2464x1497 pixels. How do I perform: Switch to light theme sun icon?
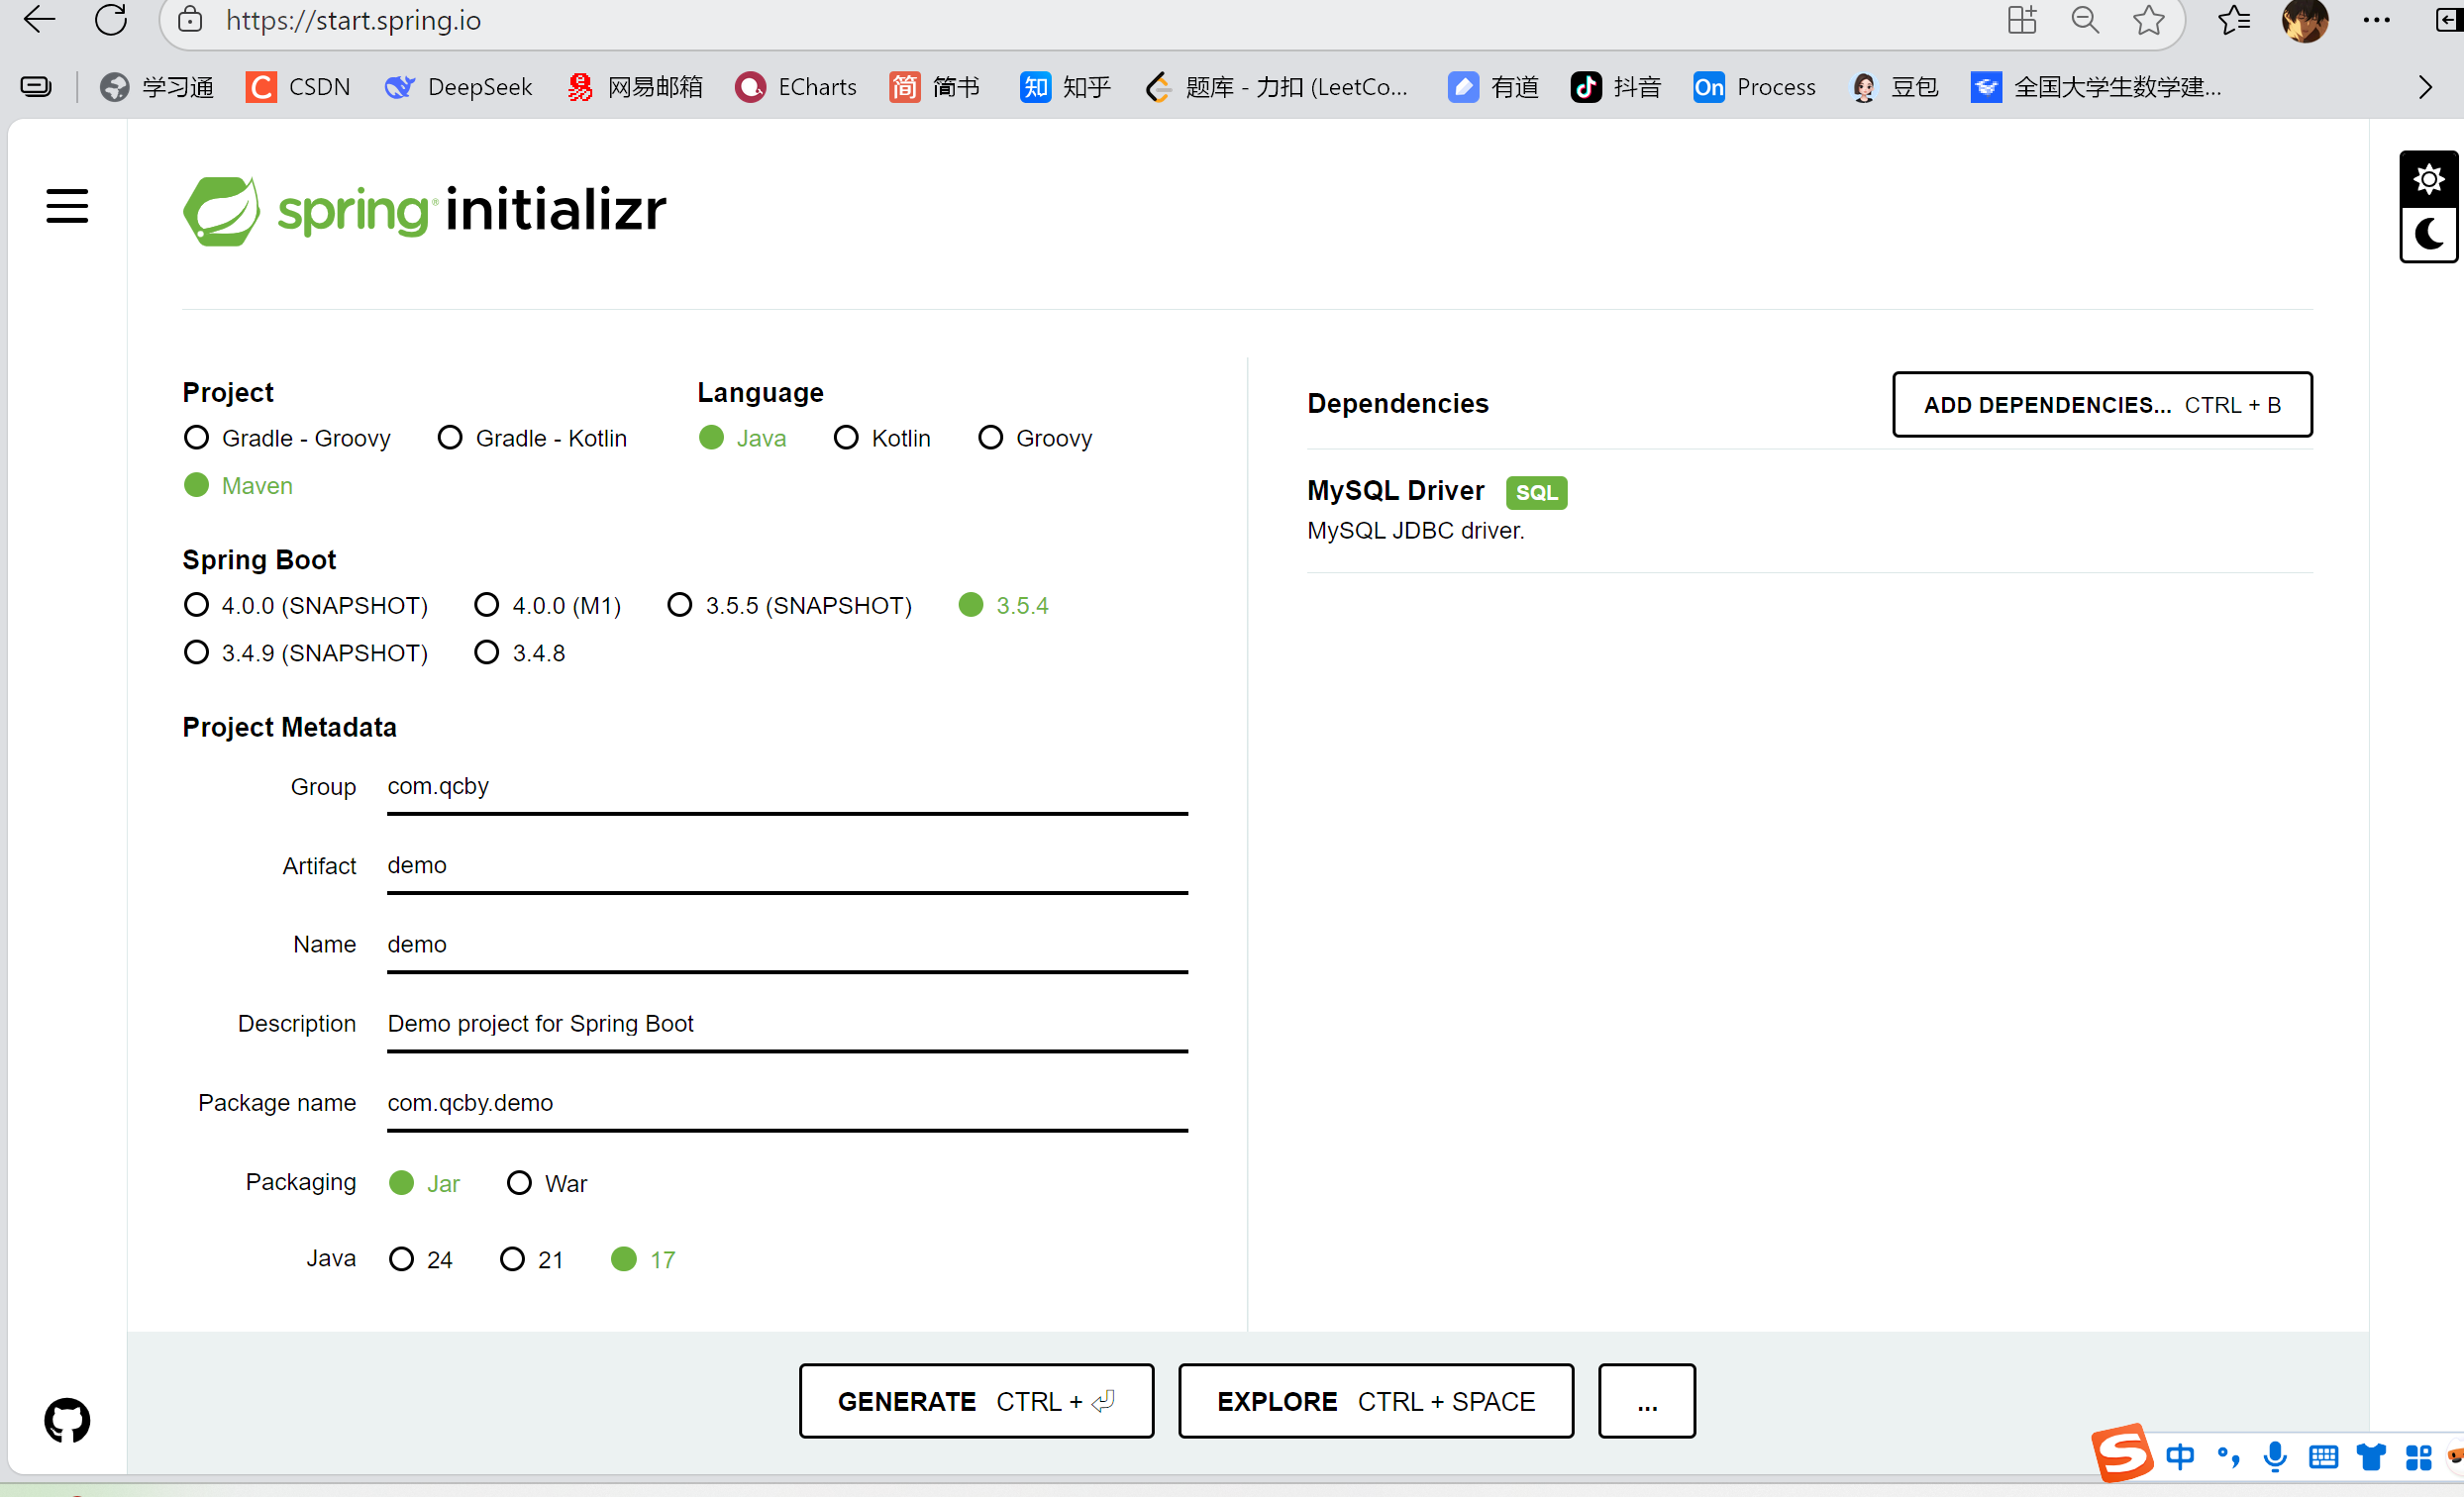pos(2428,179)
